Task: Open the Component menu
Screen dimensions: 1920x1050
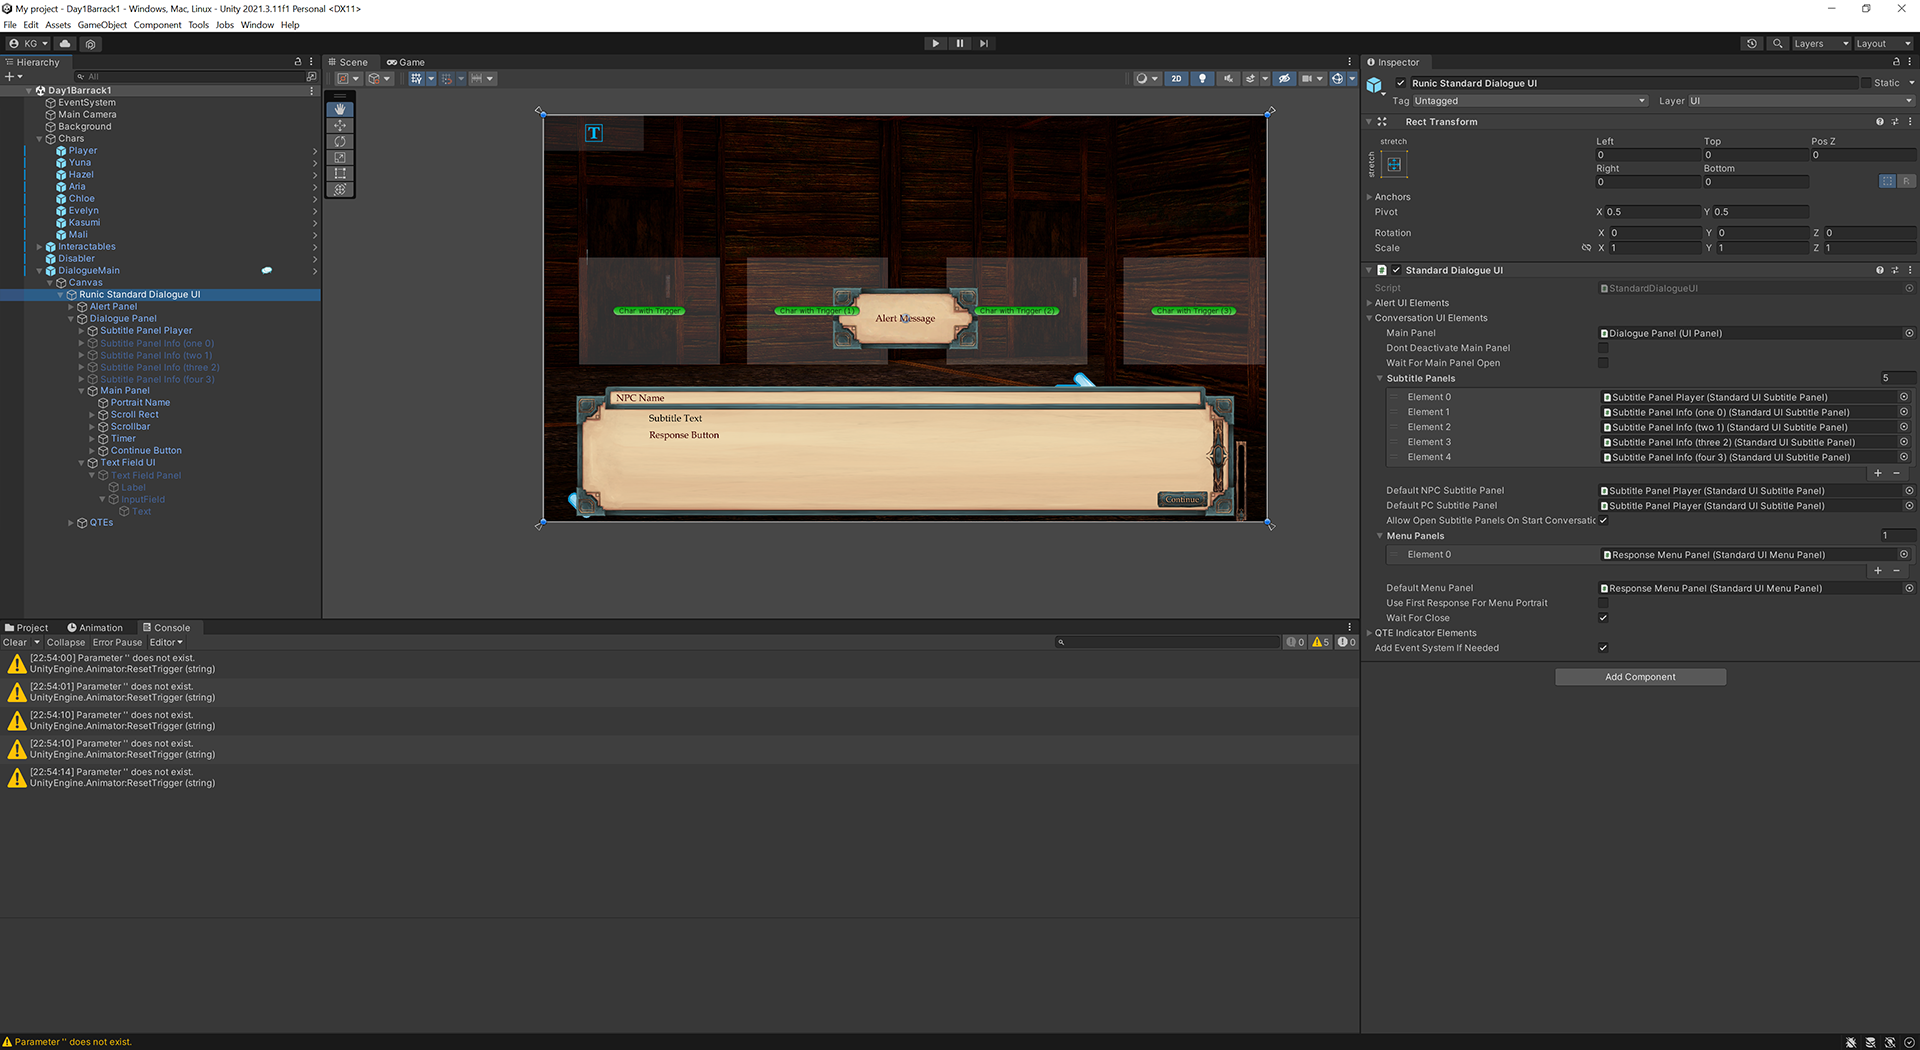Action: coord(158,25)
